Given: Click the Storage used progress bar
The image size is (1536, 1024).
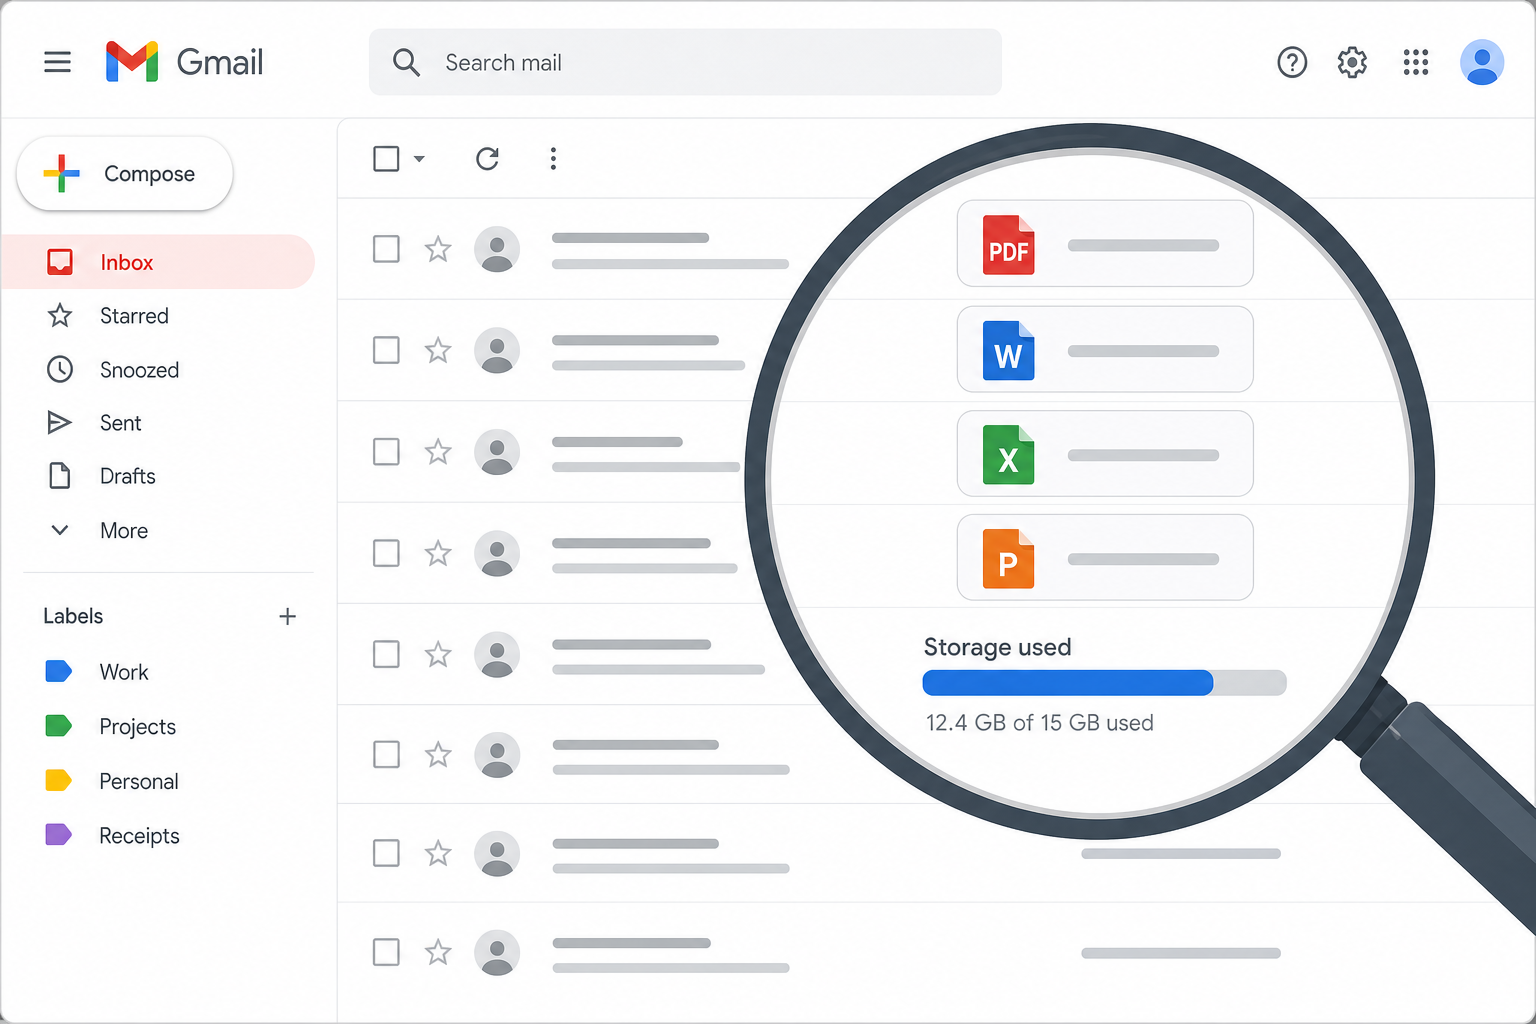Looking at the screenshot, I should point(1104,683).
